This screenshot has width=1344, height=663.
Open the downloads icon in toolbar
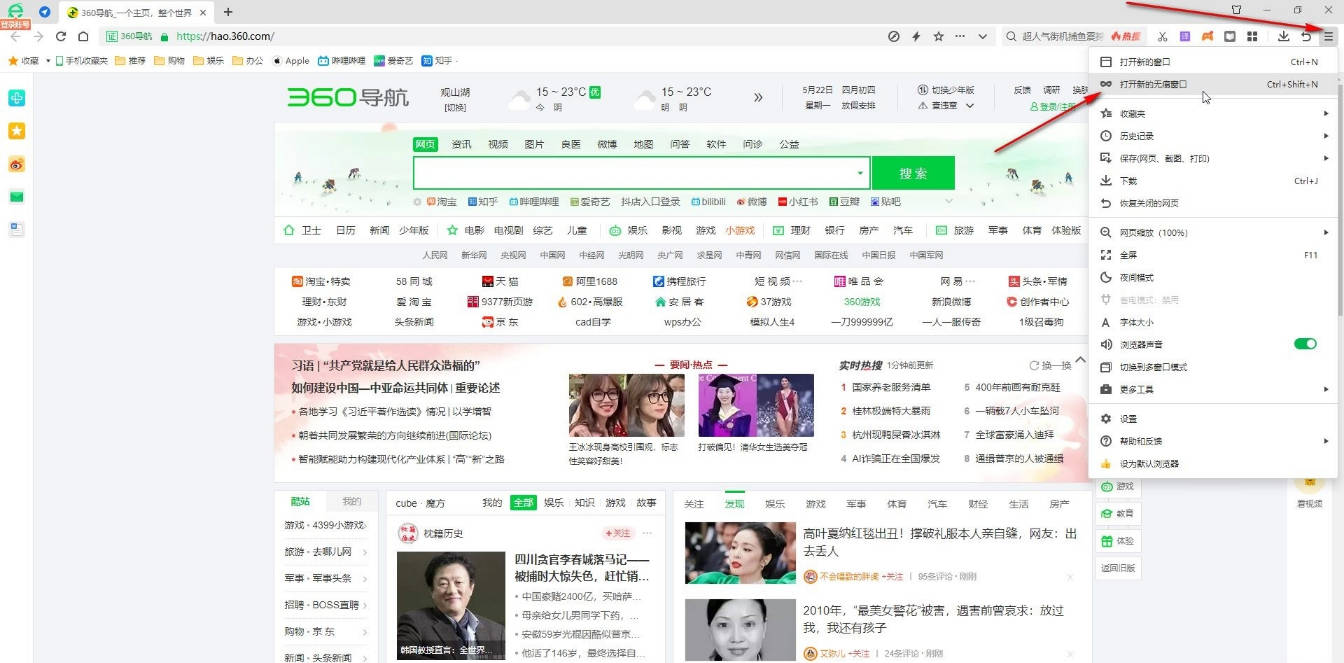[1283, 37]
